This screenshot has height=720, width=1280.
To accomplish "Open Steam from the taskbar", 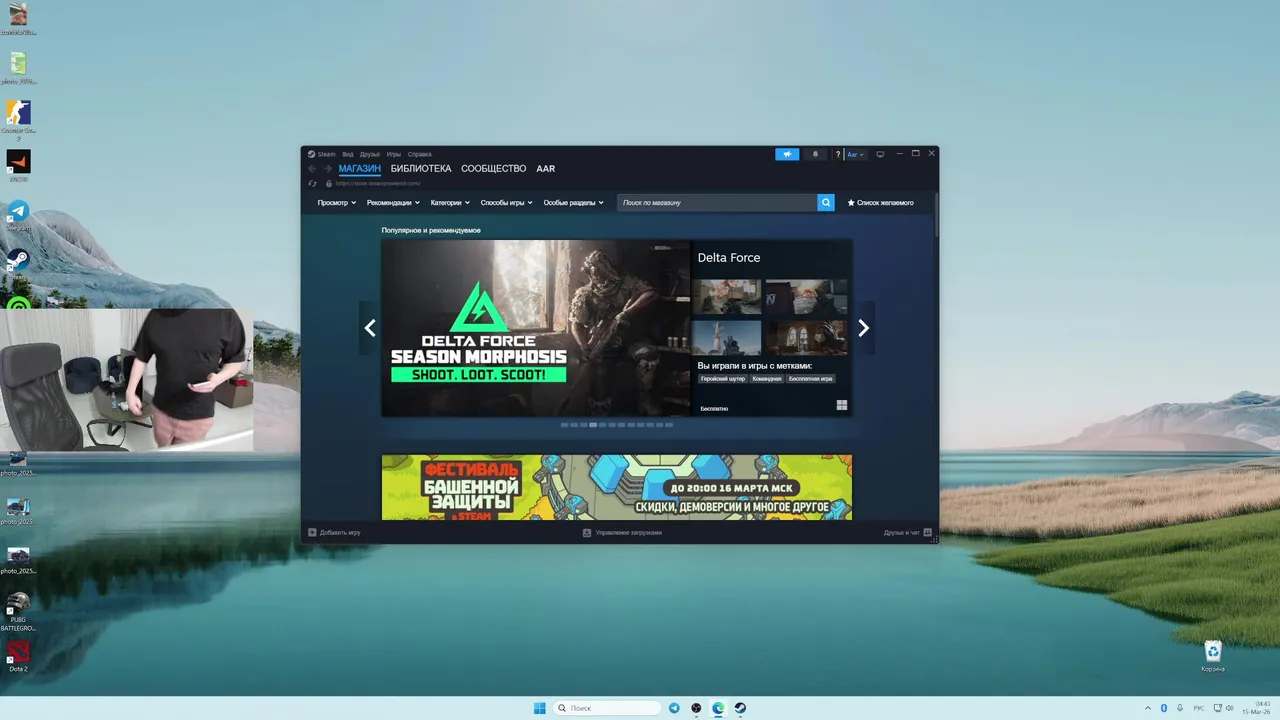I will (x=740, y=708).
